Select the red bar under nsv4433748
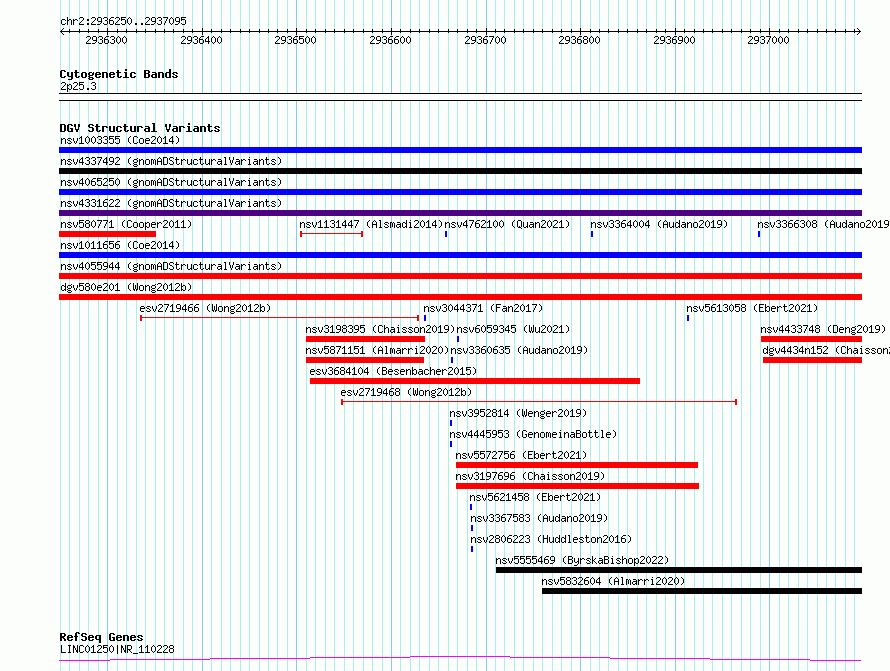Viewport: 890px width, 671px height. click(811, 339)
